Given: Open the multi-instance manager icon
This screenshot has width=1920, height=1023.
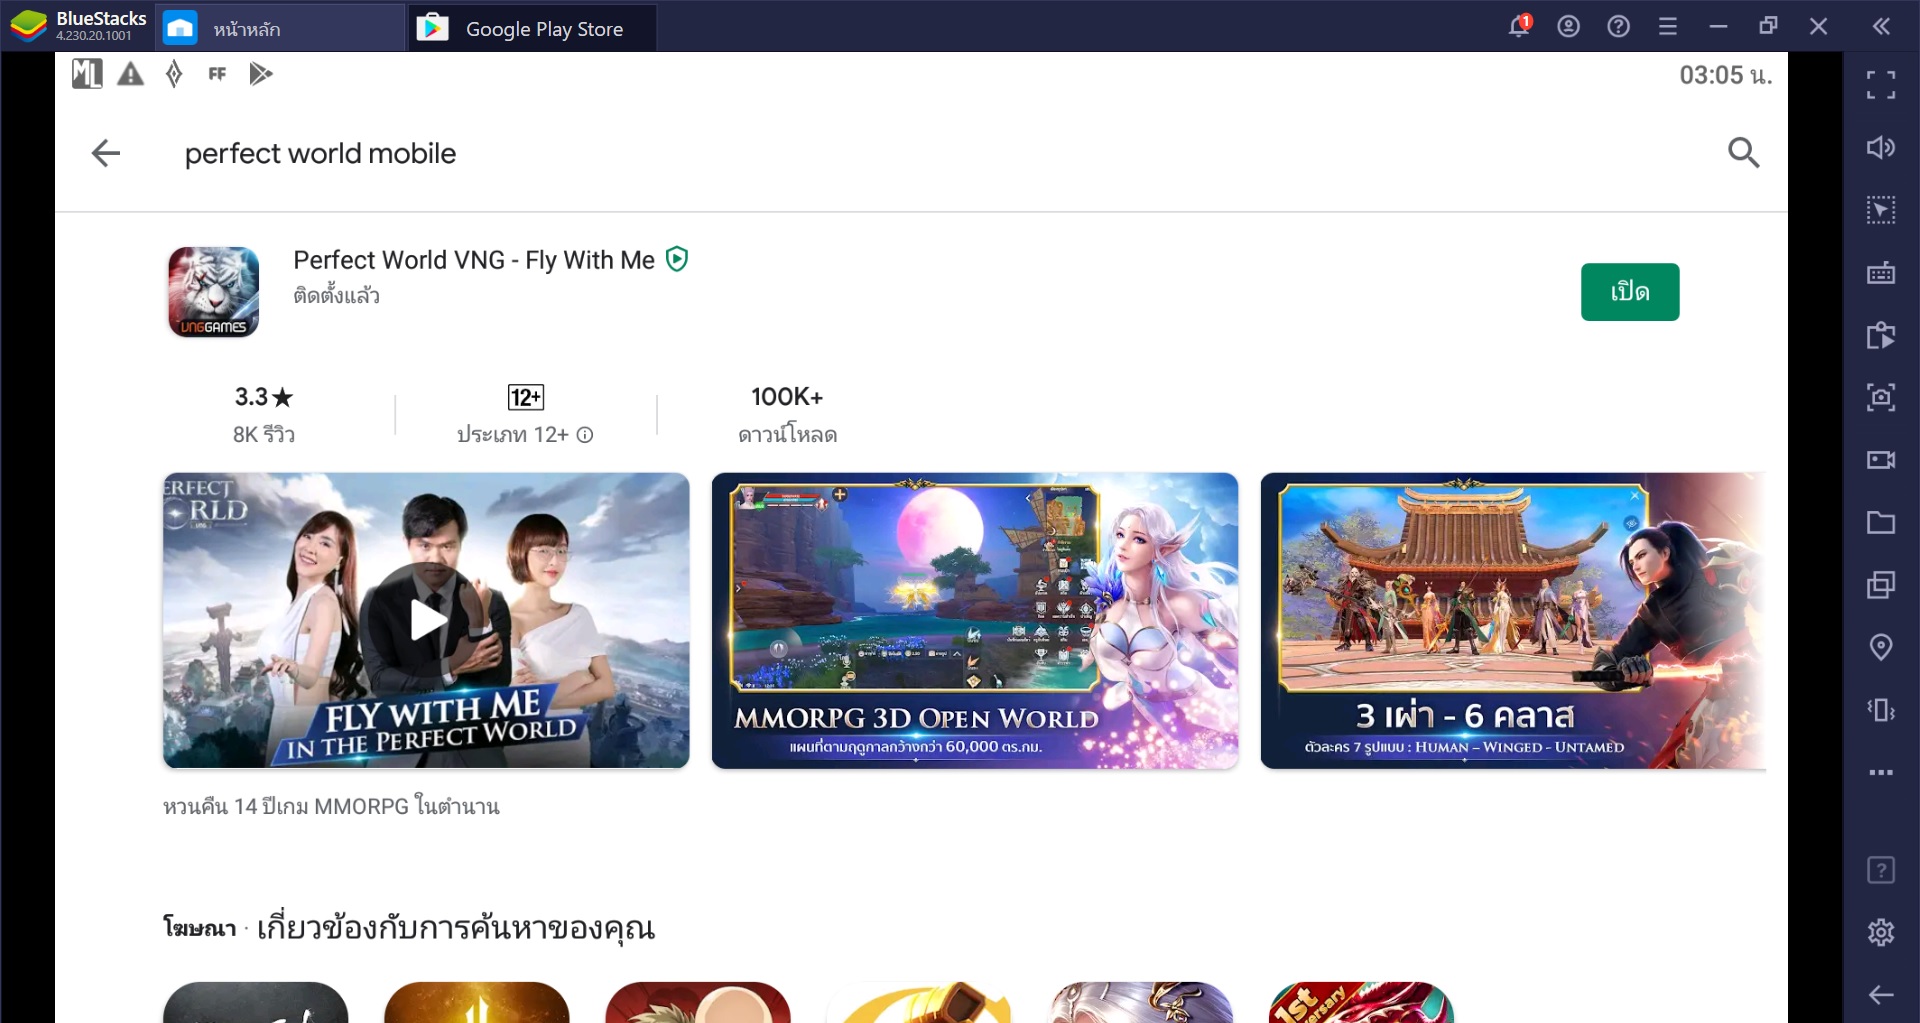Looking at the screenshot, I should [x=1881, y=585].
